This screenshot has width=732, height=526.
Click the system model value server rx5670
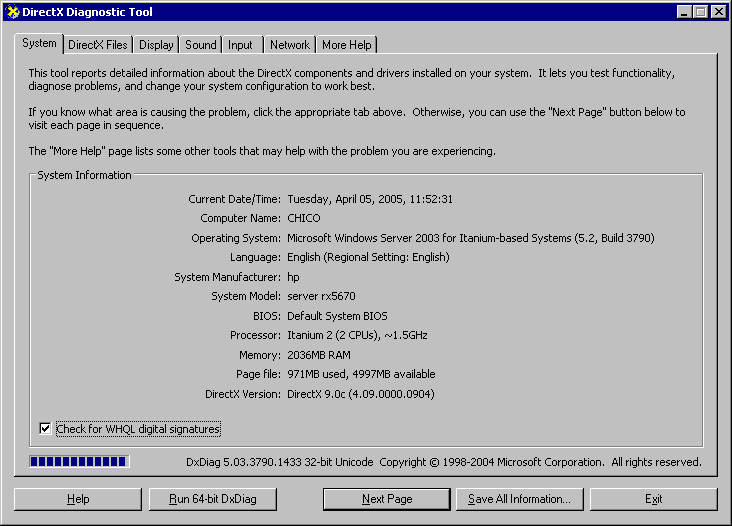click(321, 296)
